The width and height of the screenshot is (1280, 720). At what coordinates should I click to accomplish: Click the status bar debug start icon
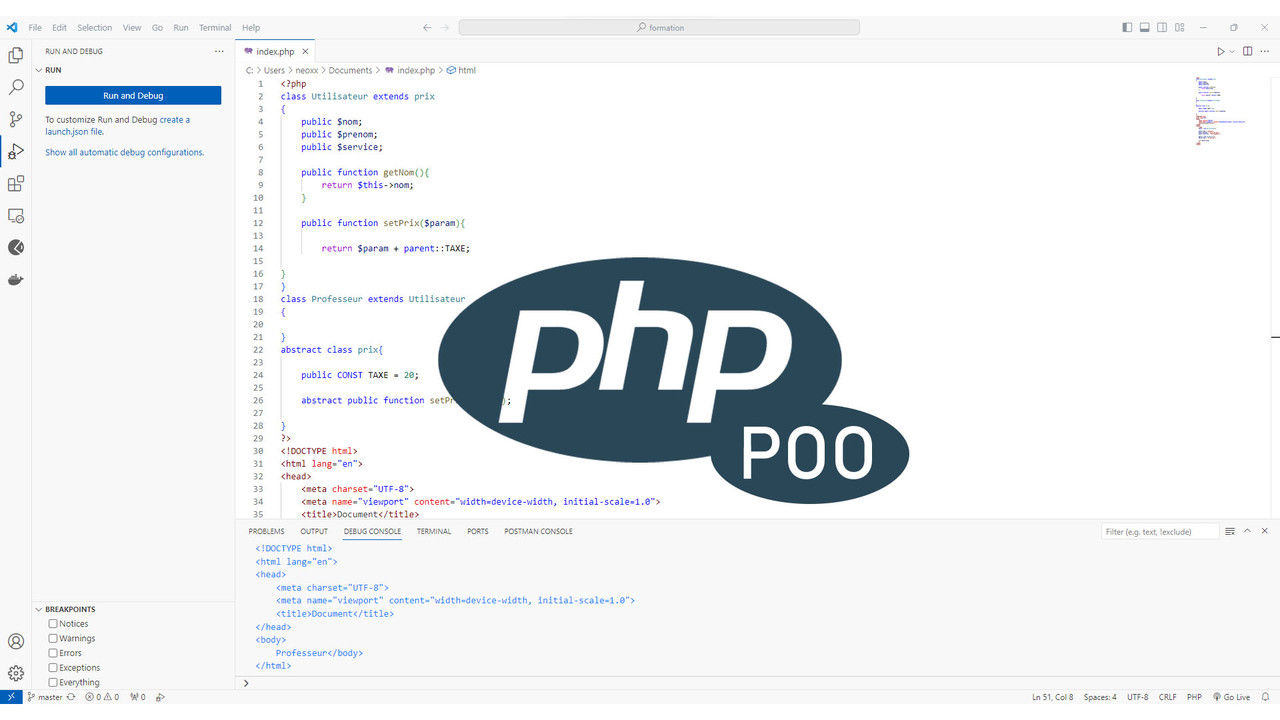pyautogui.click(x=160, y=697)
